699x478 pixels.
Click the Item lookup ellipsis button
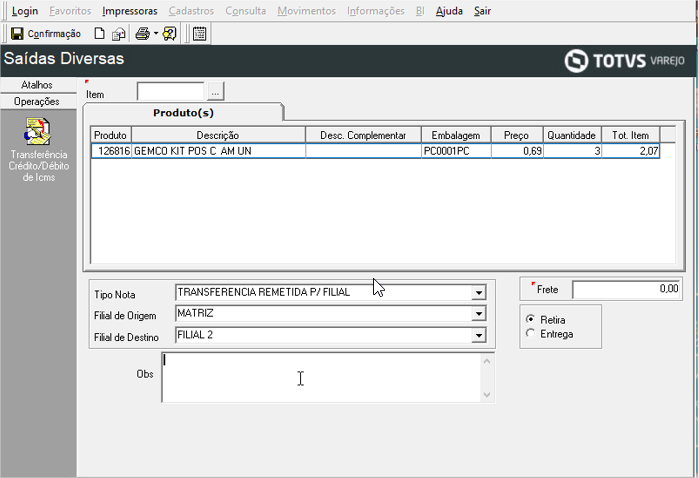tap(215, 91)
